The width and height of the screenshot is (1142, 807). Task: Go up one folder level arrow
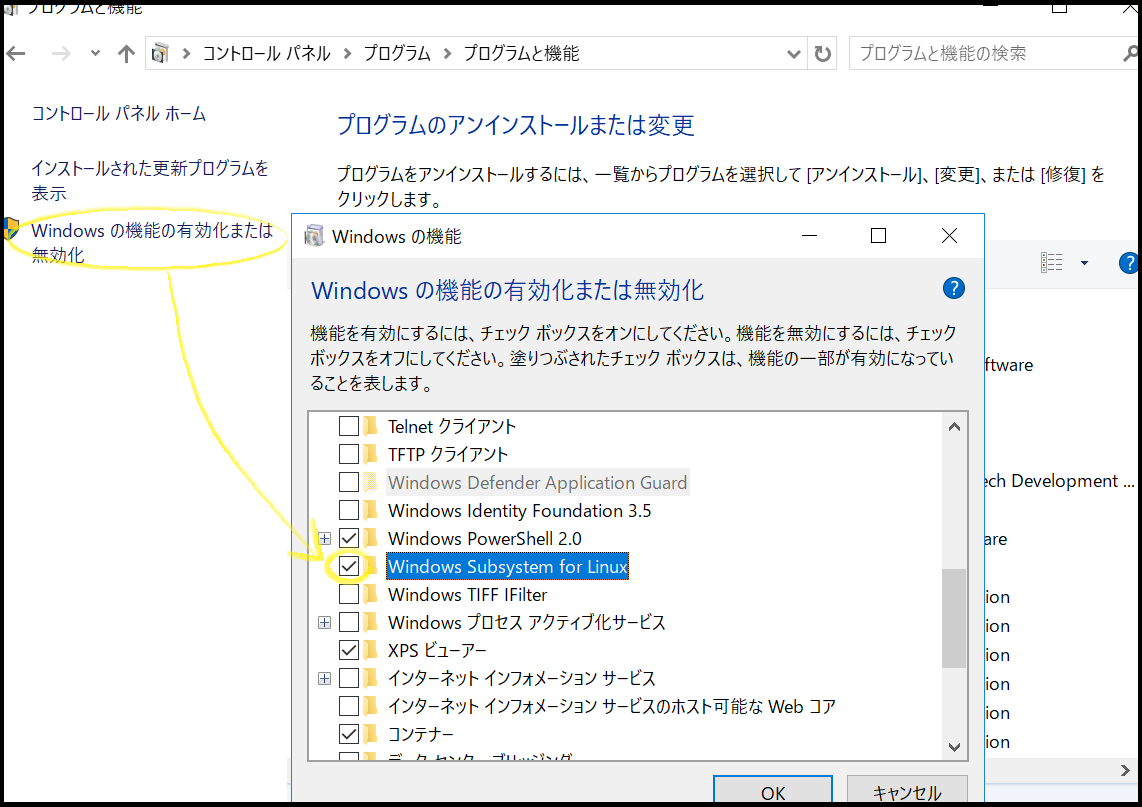[126, 53]
